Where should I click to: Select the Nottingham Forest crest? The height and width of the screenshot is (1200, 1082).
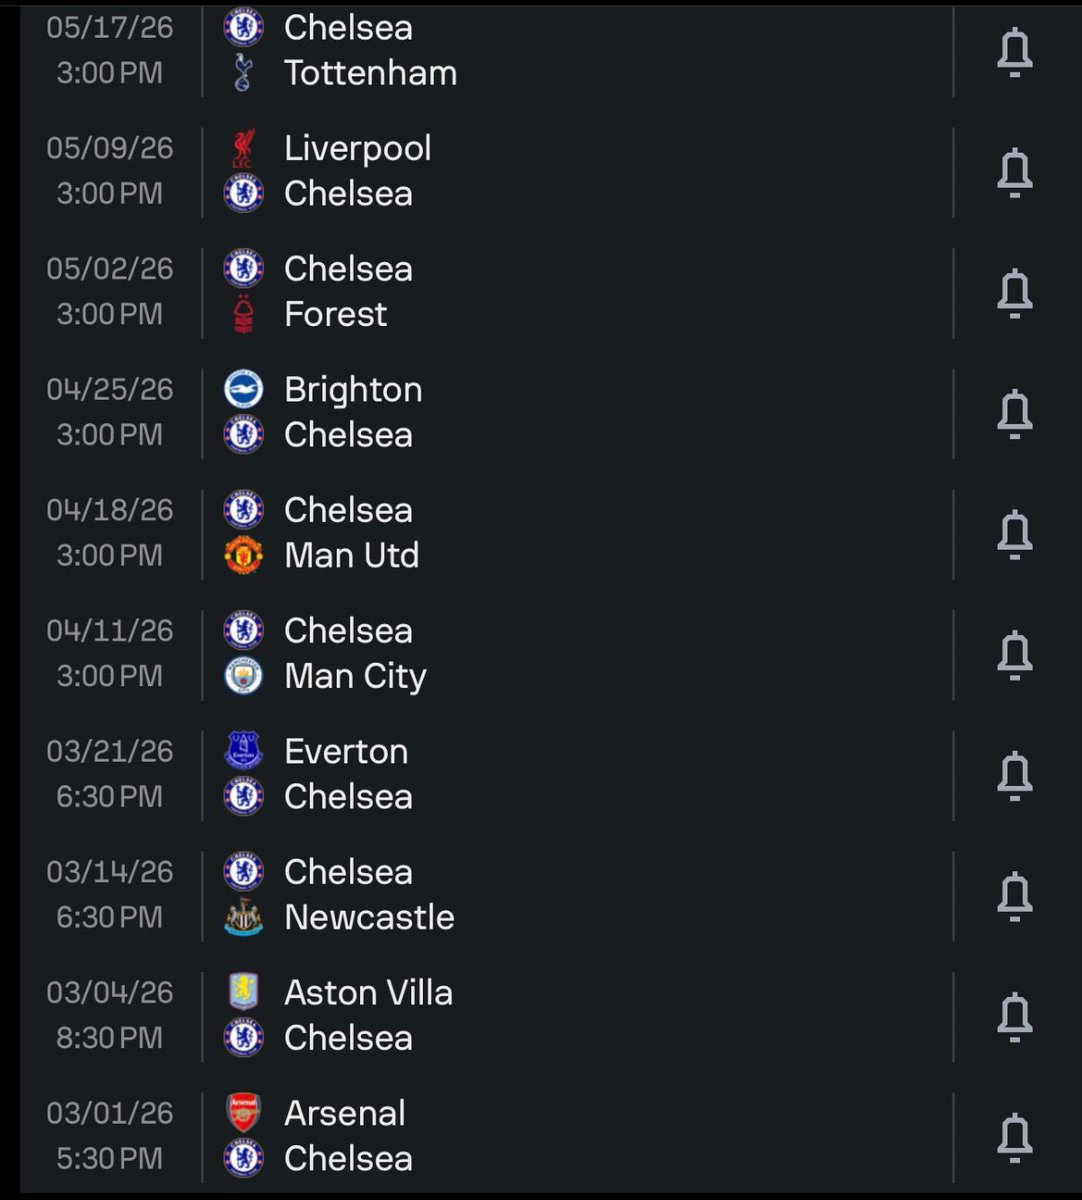243,314
